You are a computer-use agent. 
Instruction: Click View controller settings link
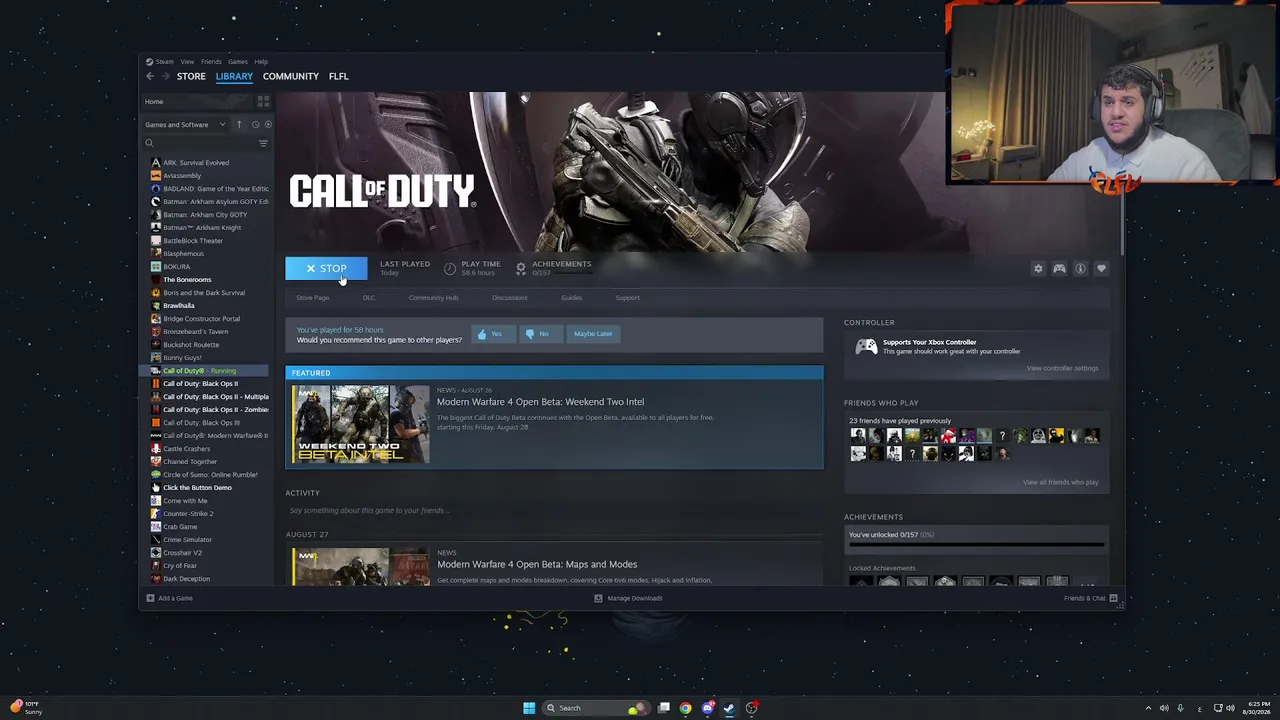pos(1062,368)
